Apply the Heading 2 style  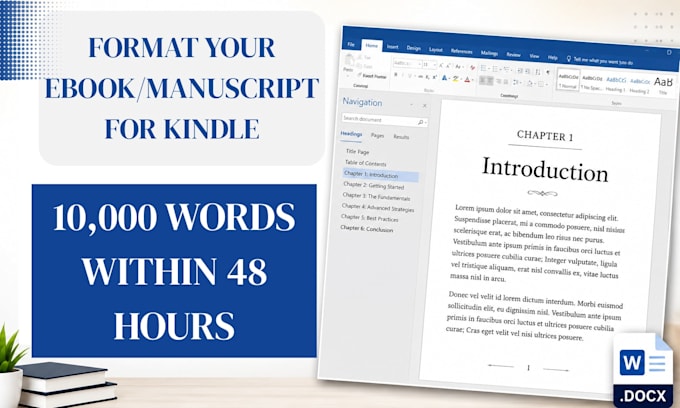[640, 86]
